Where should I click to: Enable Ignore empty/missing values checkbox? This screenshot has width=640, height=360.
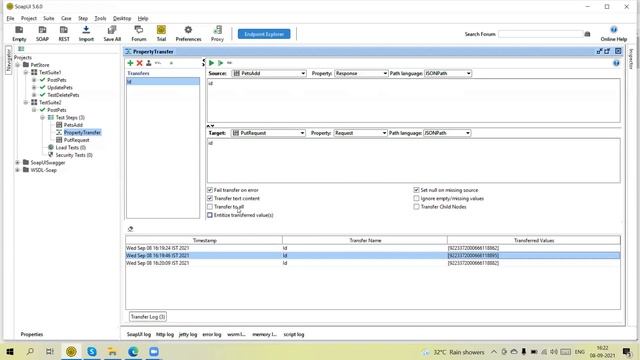point(416,198)
